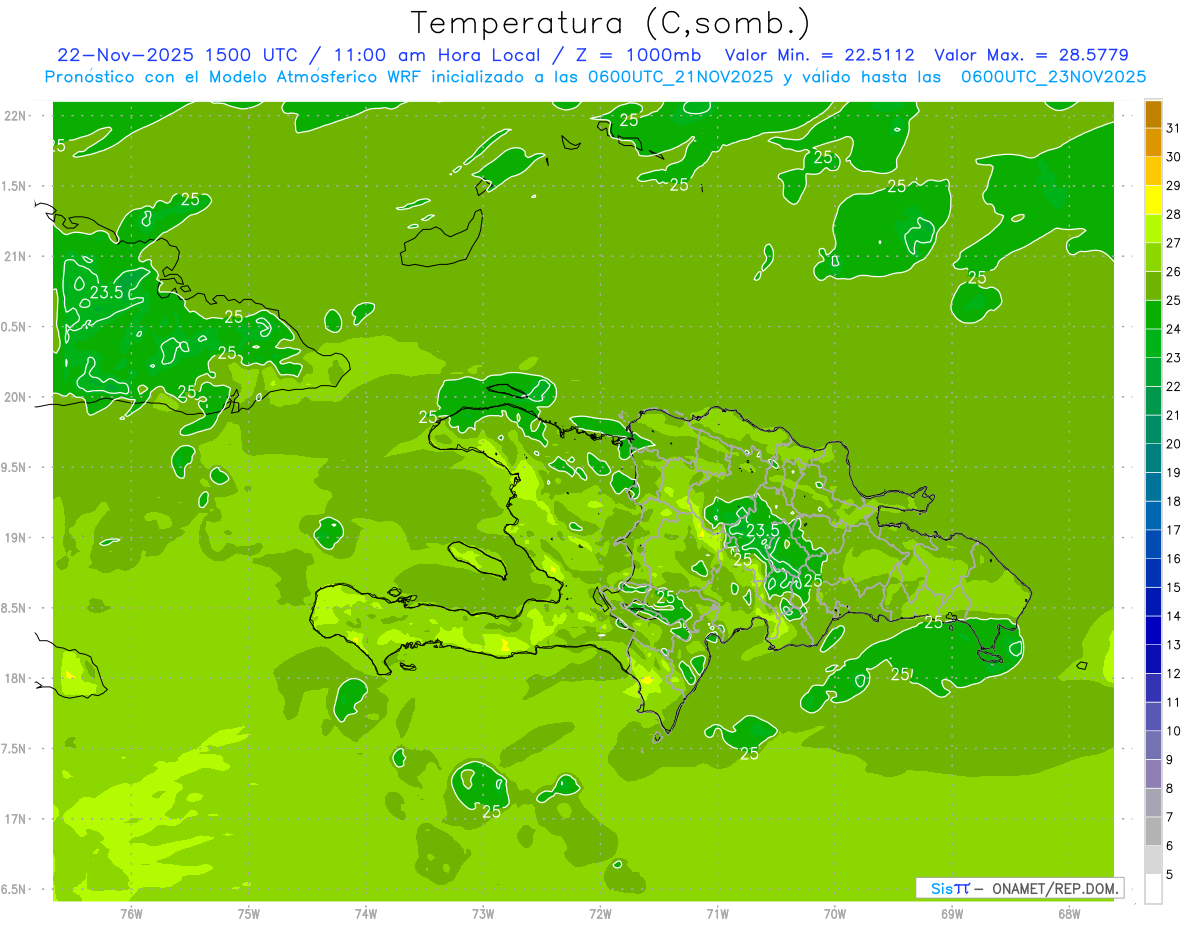Click the 68W longitude label
The height and width of the screenshot is (927, 1200).
coord(1069,914)
